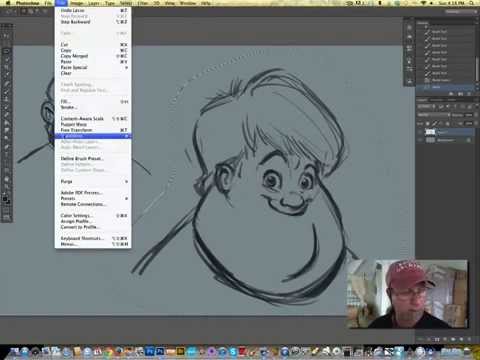This screenshot has width=480, height=360.
Task: Click the History panel trash icon
Action: coord(469,94)
